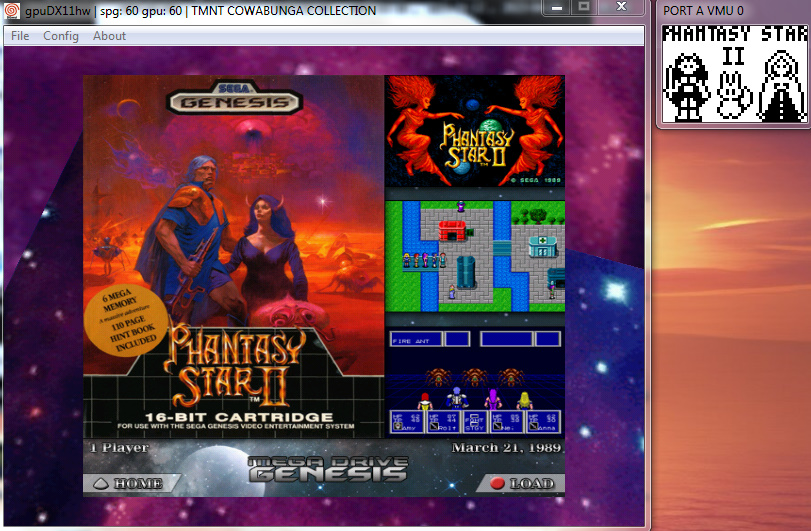Click the emulator swirl icon in the title bar
The image size is (811, 531).
11,10
